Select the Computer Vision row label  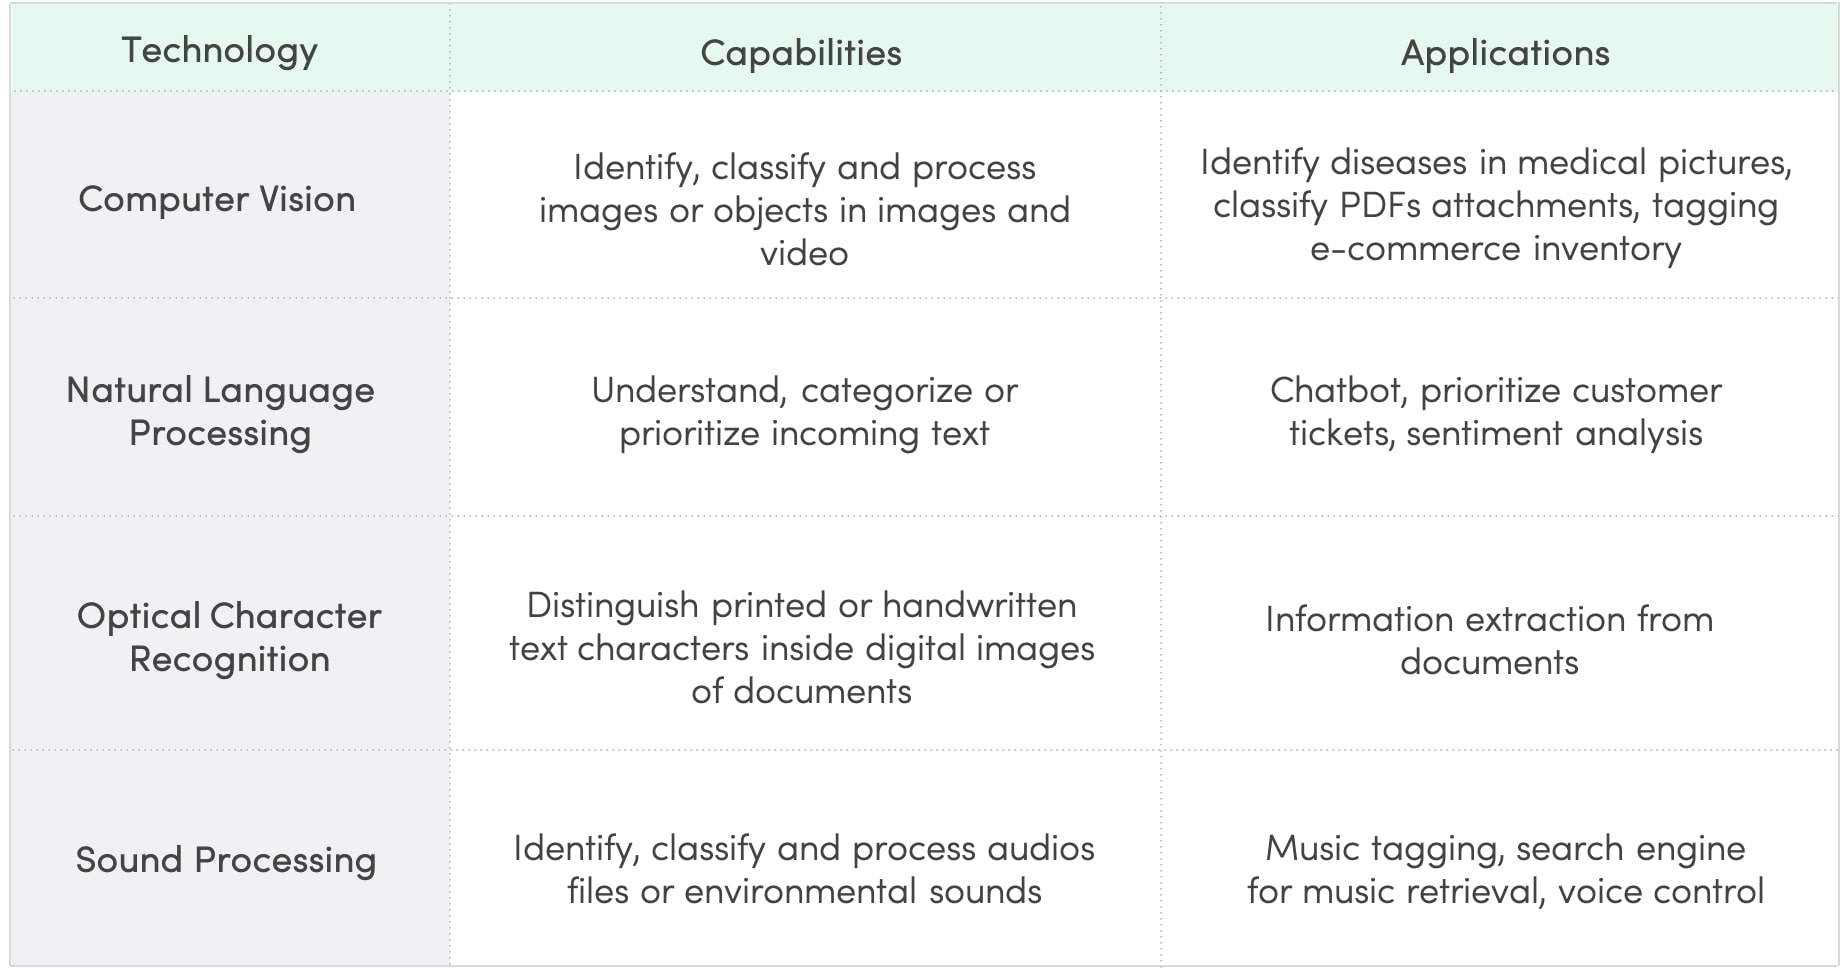pyautogui.click(x=217, y=199)
